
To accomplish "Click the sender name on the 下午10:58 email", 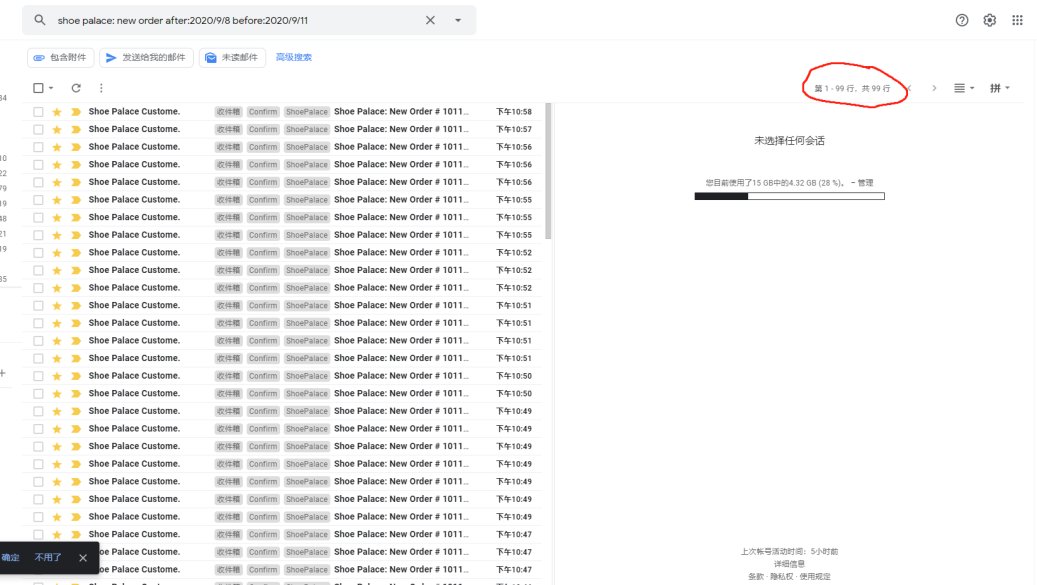I will [x=134, y=112].
